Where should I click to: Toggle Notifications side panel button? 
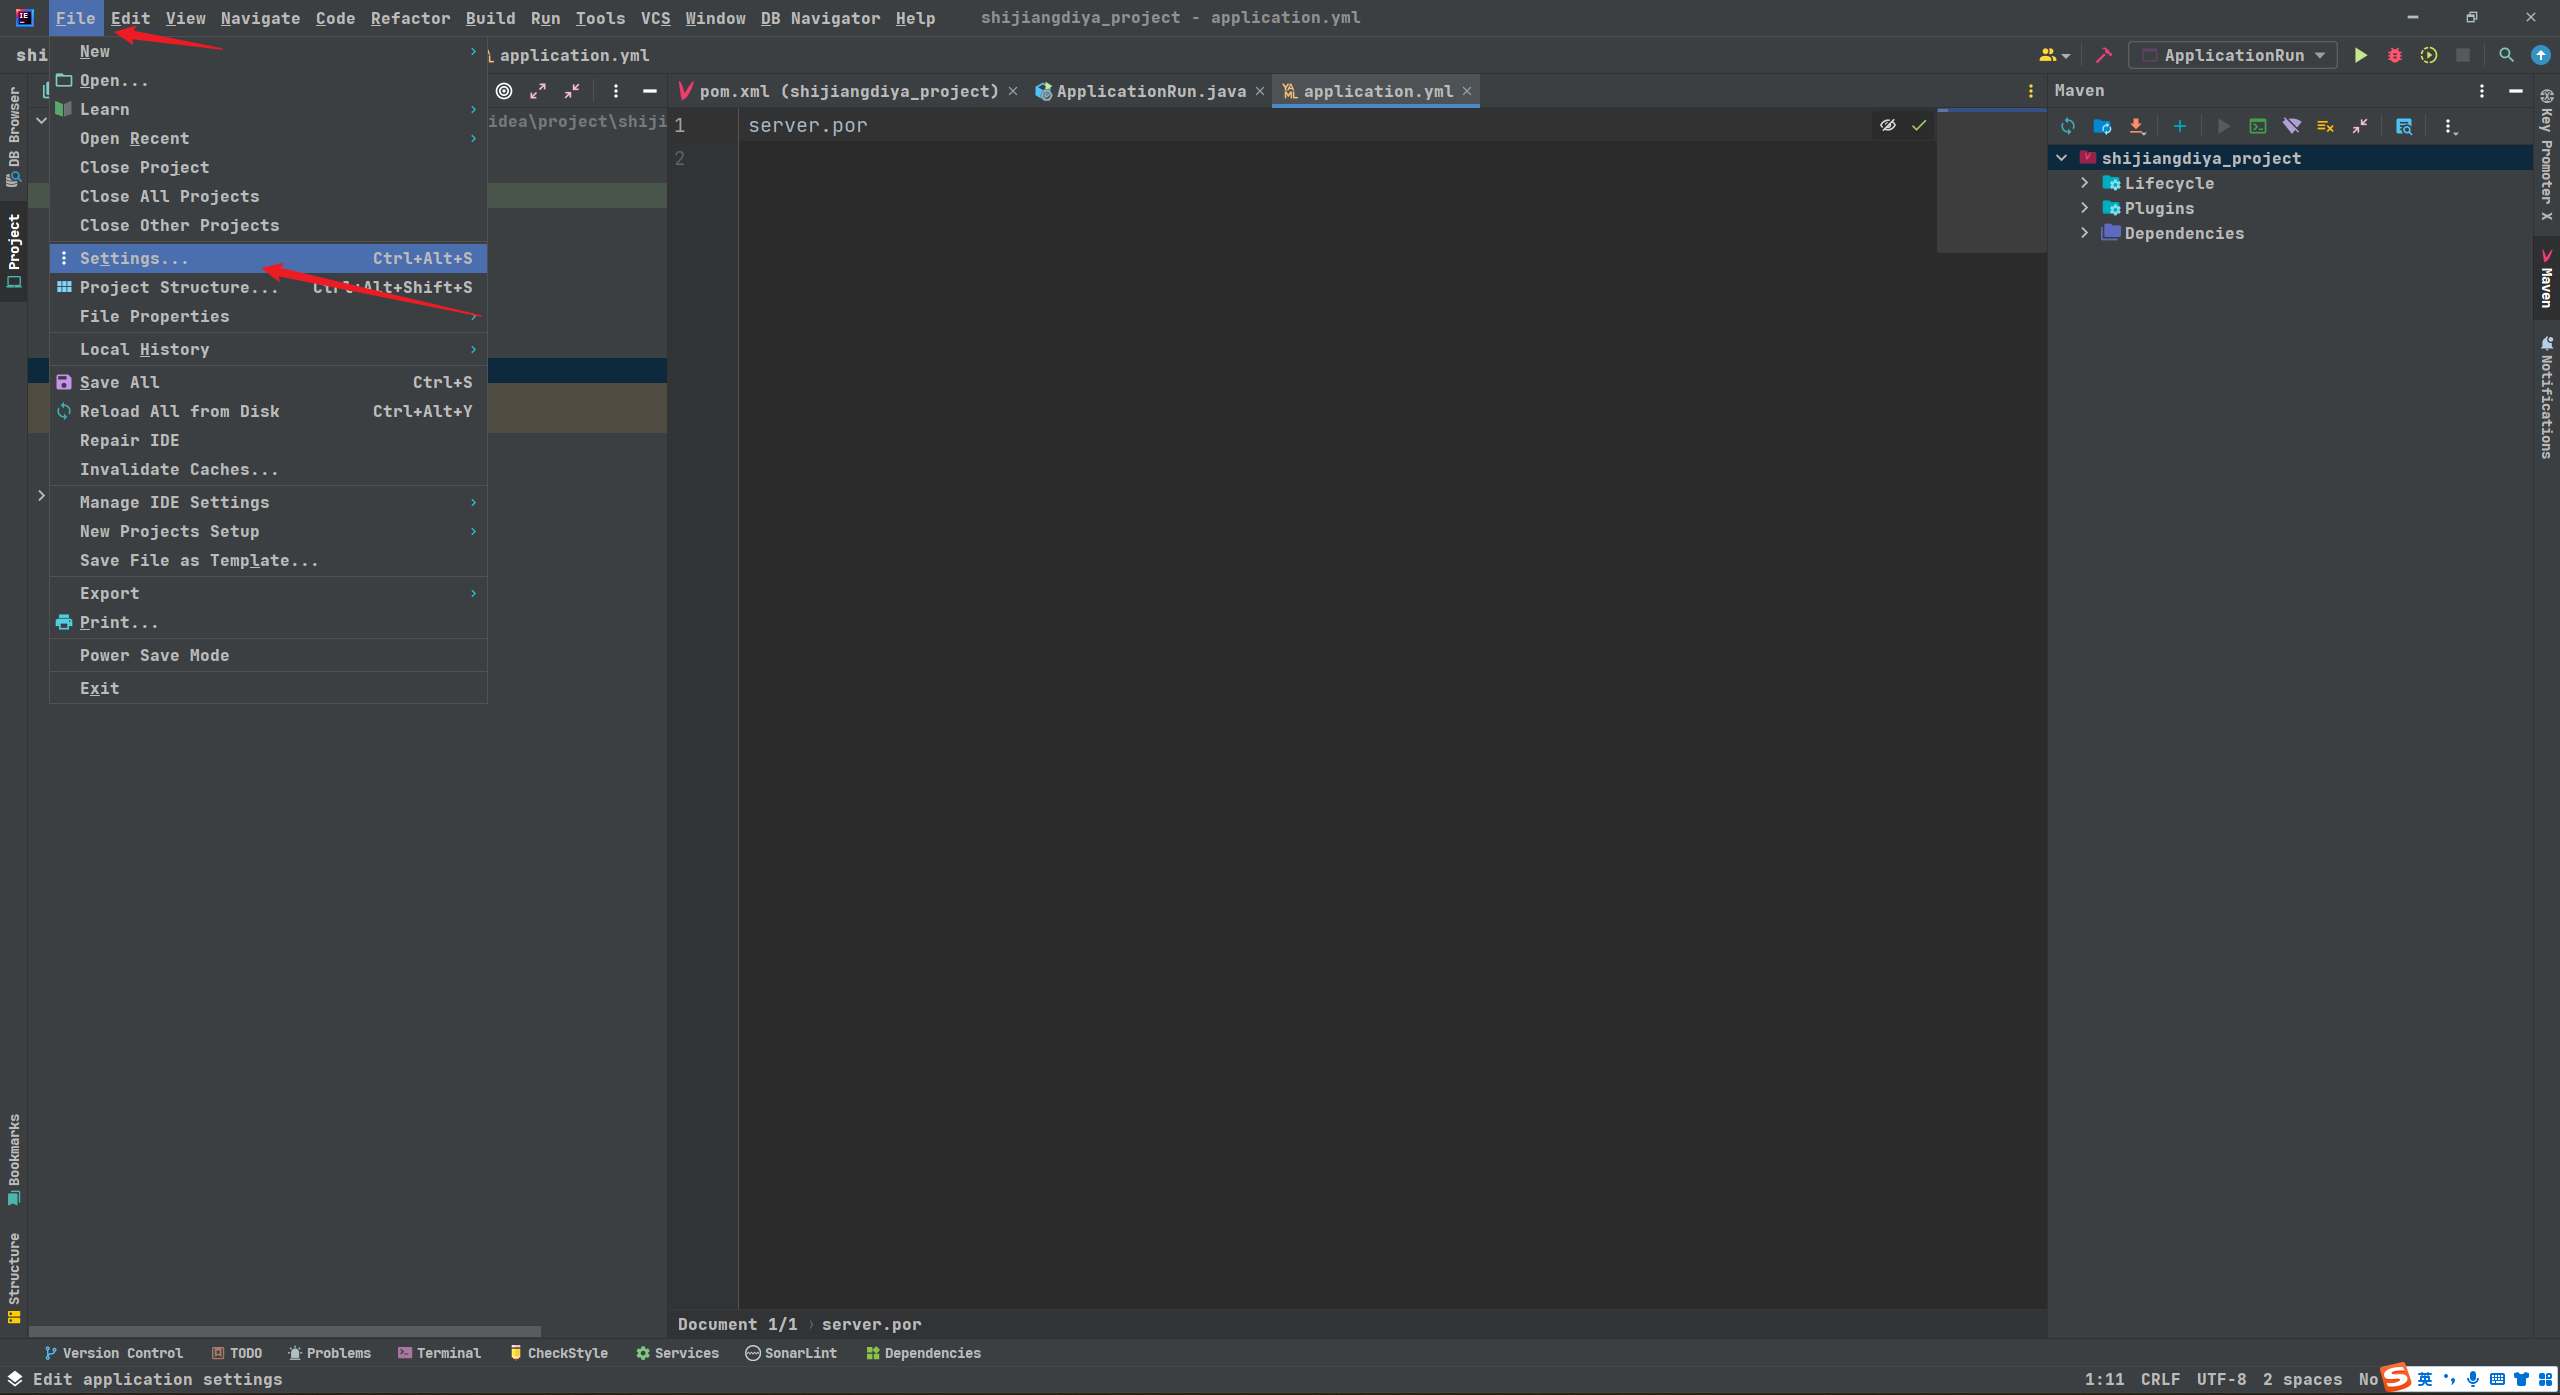coord(2546,397)
